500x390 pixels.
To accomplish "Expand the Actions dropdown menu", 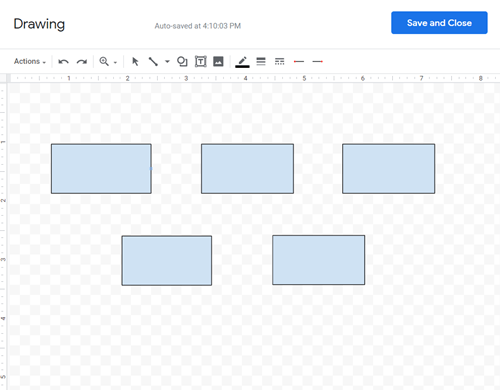I will pos(30,62).
